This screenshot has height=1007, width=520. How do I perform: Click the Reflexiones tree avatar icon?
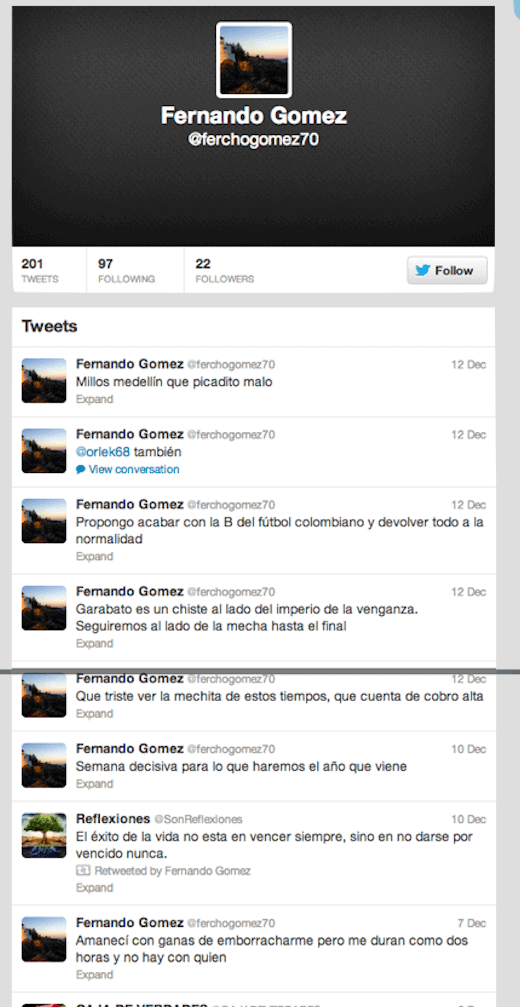point(44,836)
